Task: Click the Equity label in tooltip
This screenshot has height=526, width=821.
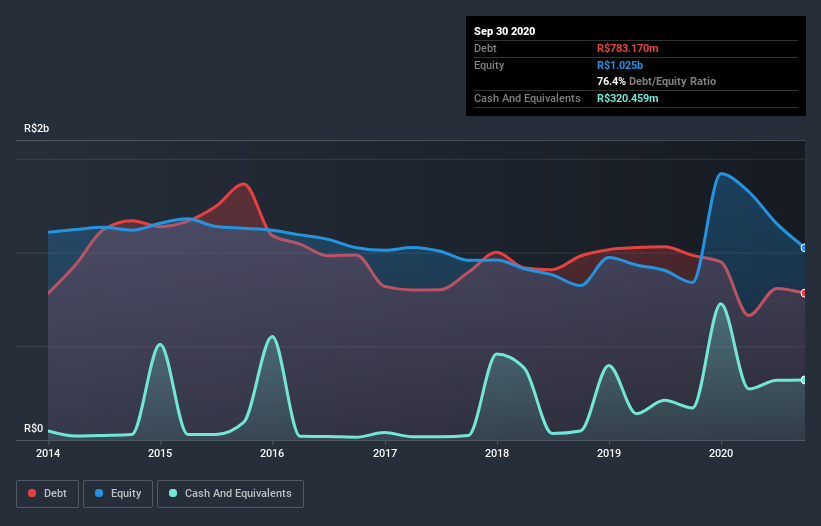Action: (x=489, y=65)
